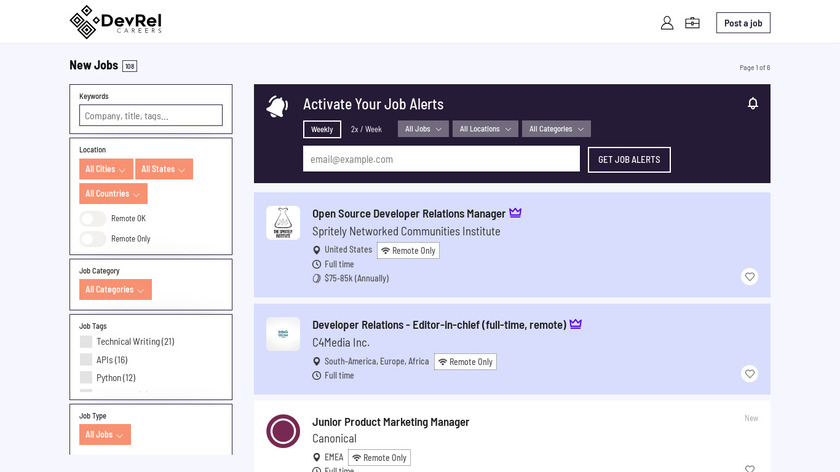Toggle the Remote Only switch
This screenshot has width=840, height=472.
pyautogui.click(x=93, y=239)
